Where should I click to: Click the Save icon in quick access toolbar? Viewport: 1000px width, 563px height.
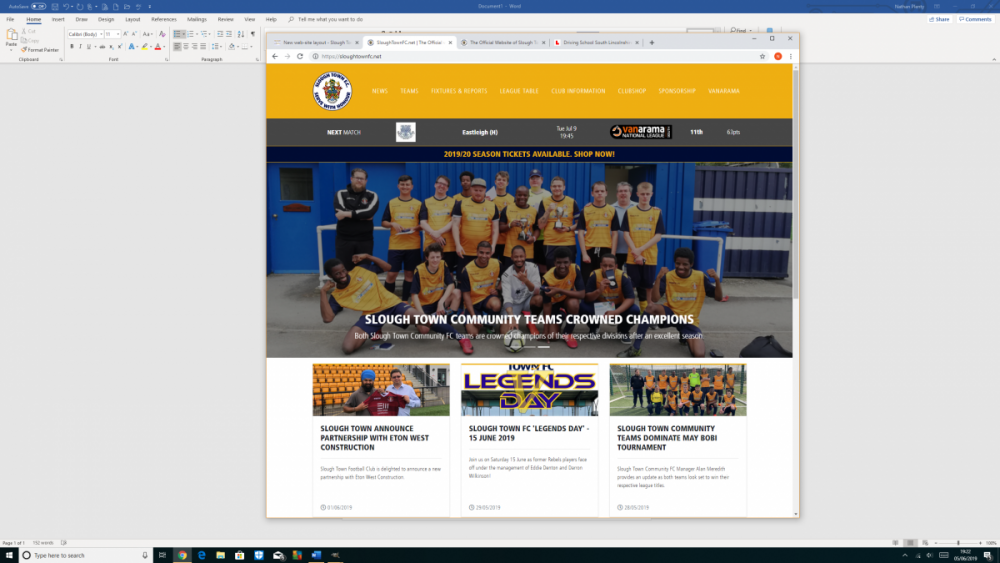[55, 6]
